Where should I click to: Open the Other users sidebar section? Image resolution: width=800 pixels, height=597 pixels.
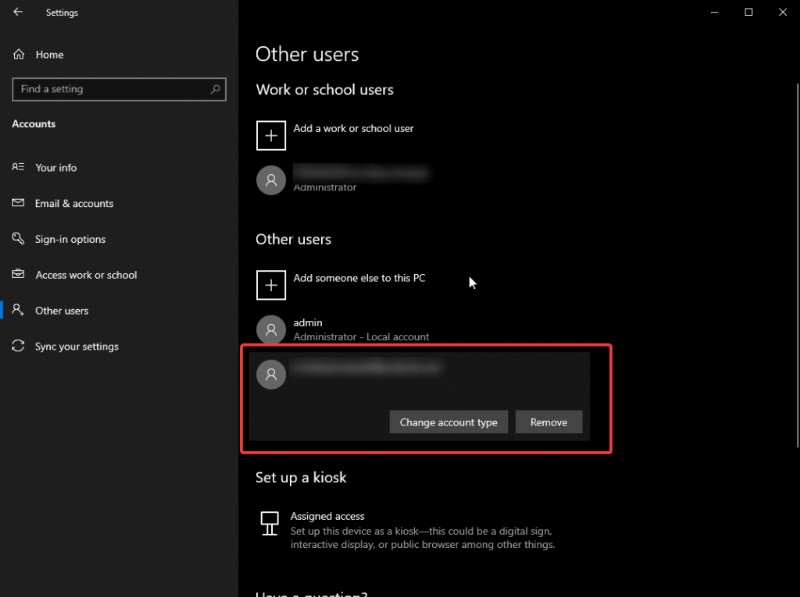tap(60, 310)
